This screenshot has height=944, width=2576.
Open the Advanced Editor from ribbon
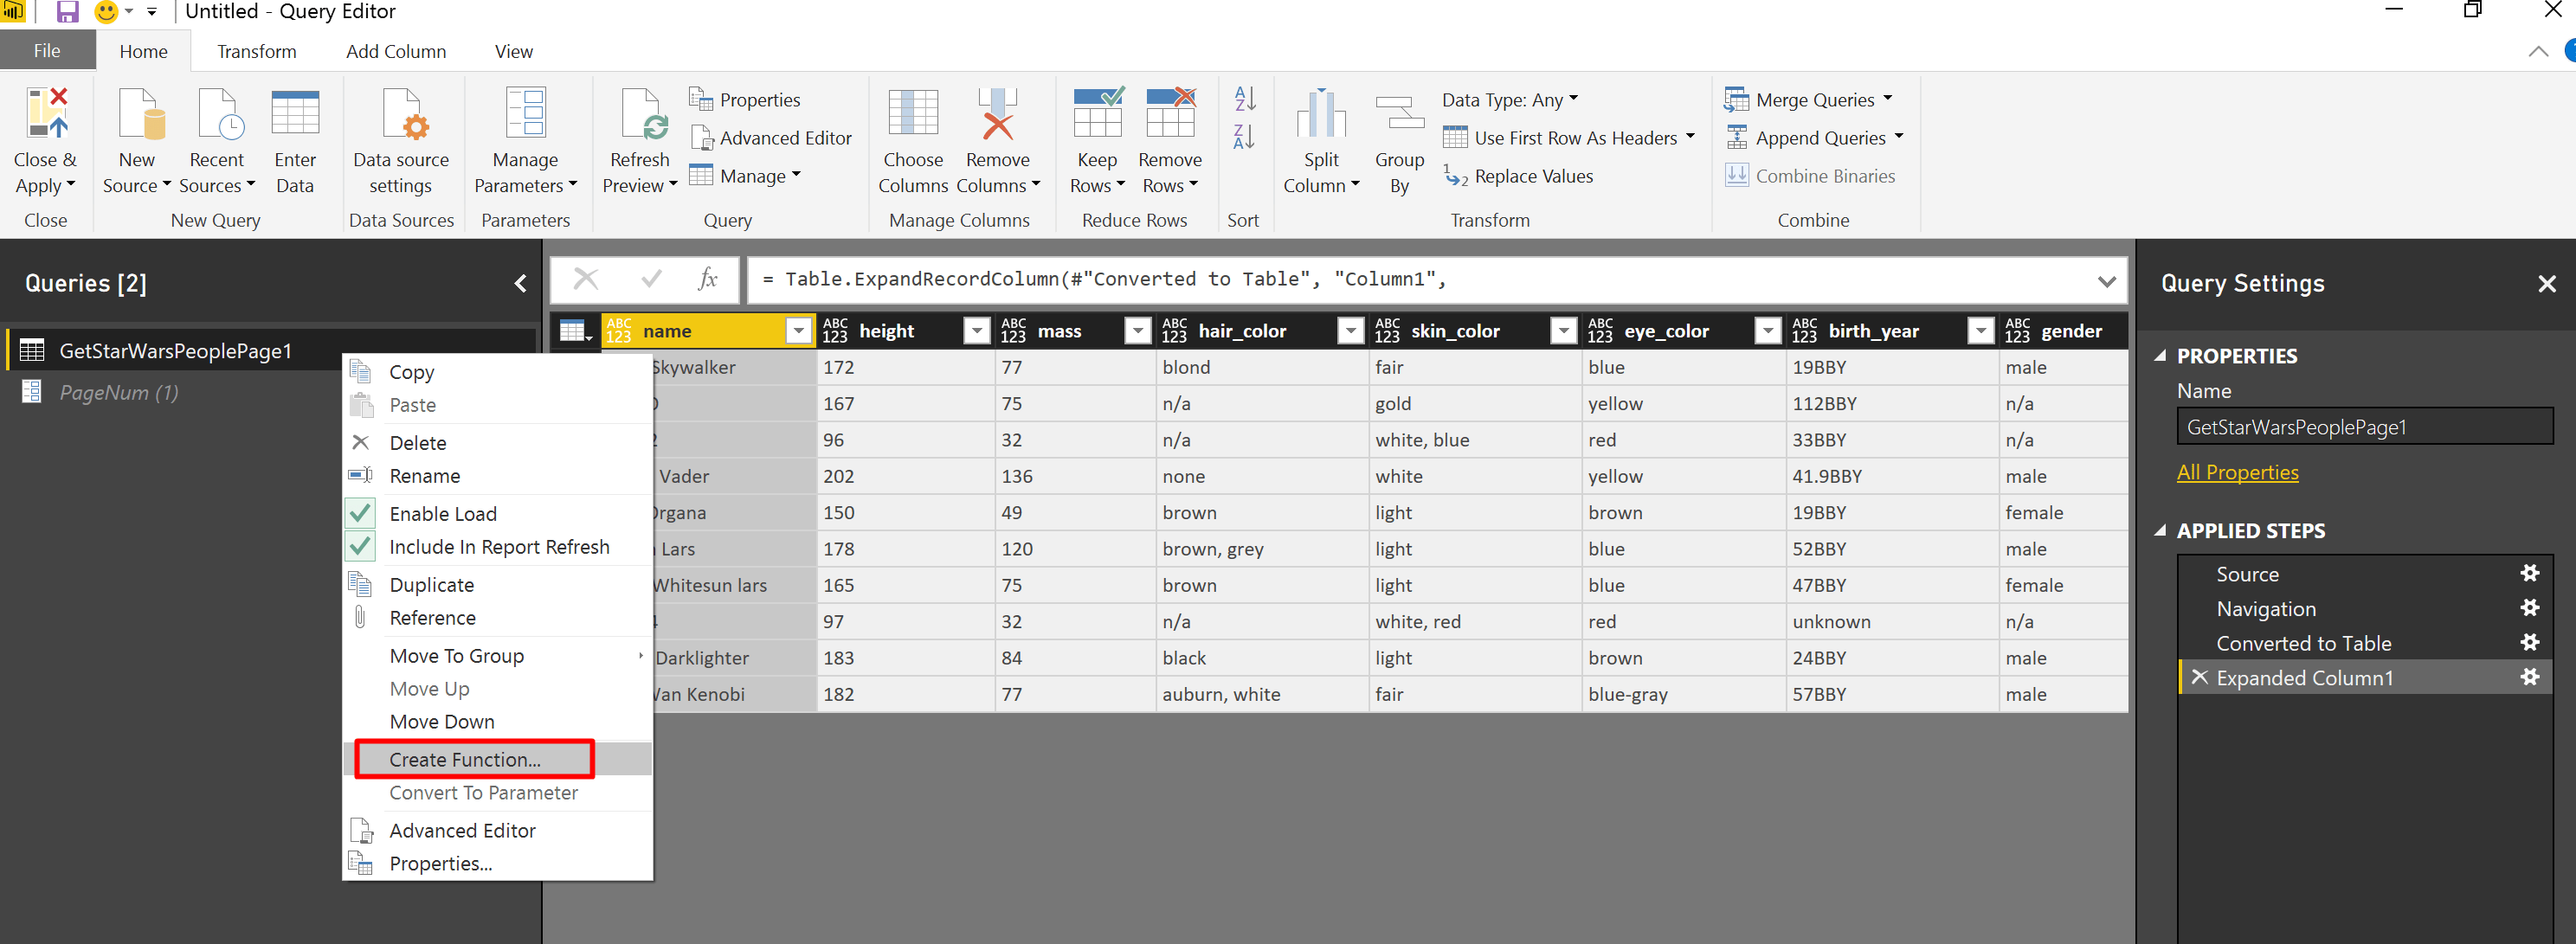pyautogui.click(x=771, y=138)
